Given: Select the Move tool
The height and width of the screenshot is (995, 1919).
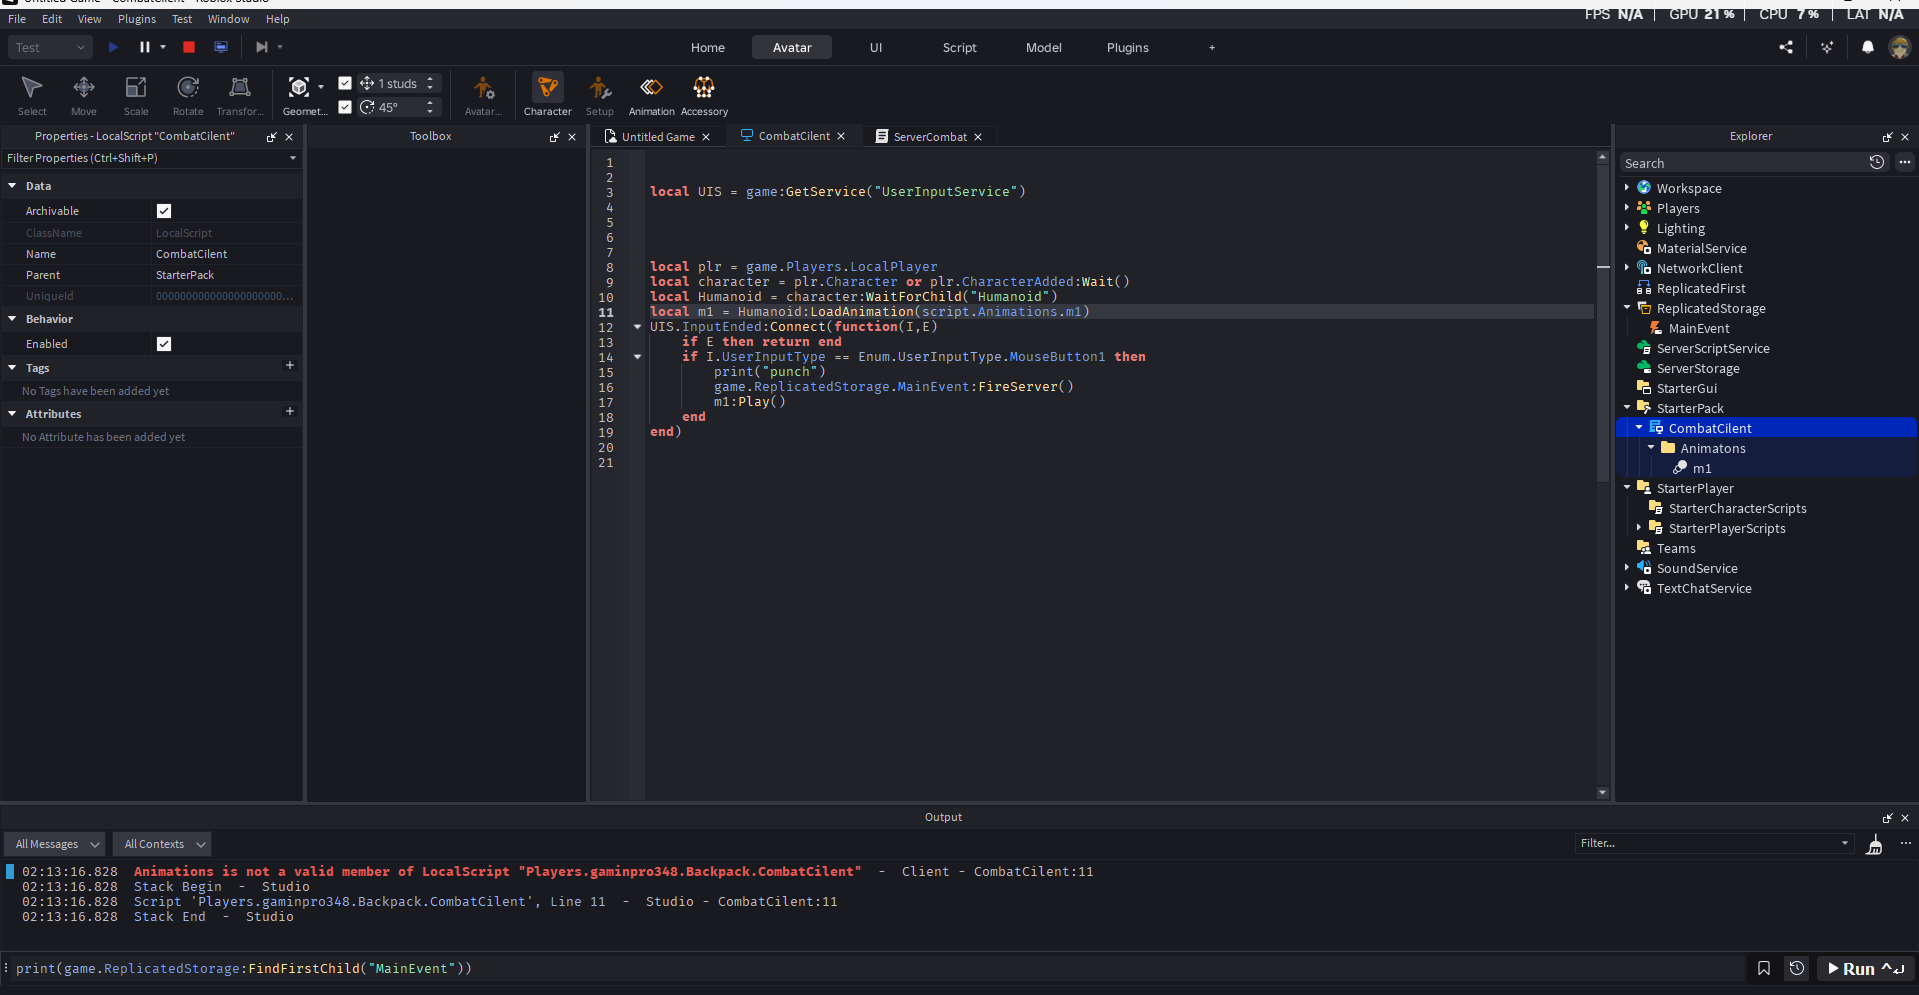Looking at the screenshot, I should [x=84, y=95].
